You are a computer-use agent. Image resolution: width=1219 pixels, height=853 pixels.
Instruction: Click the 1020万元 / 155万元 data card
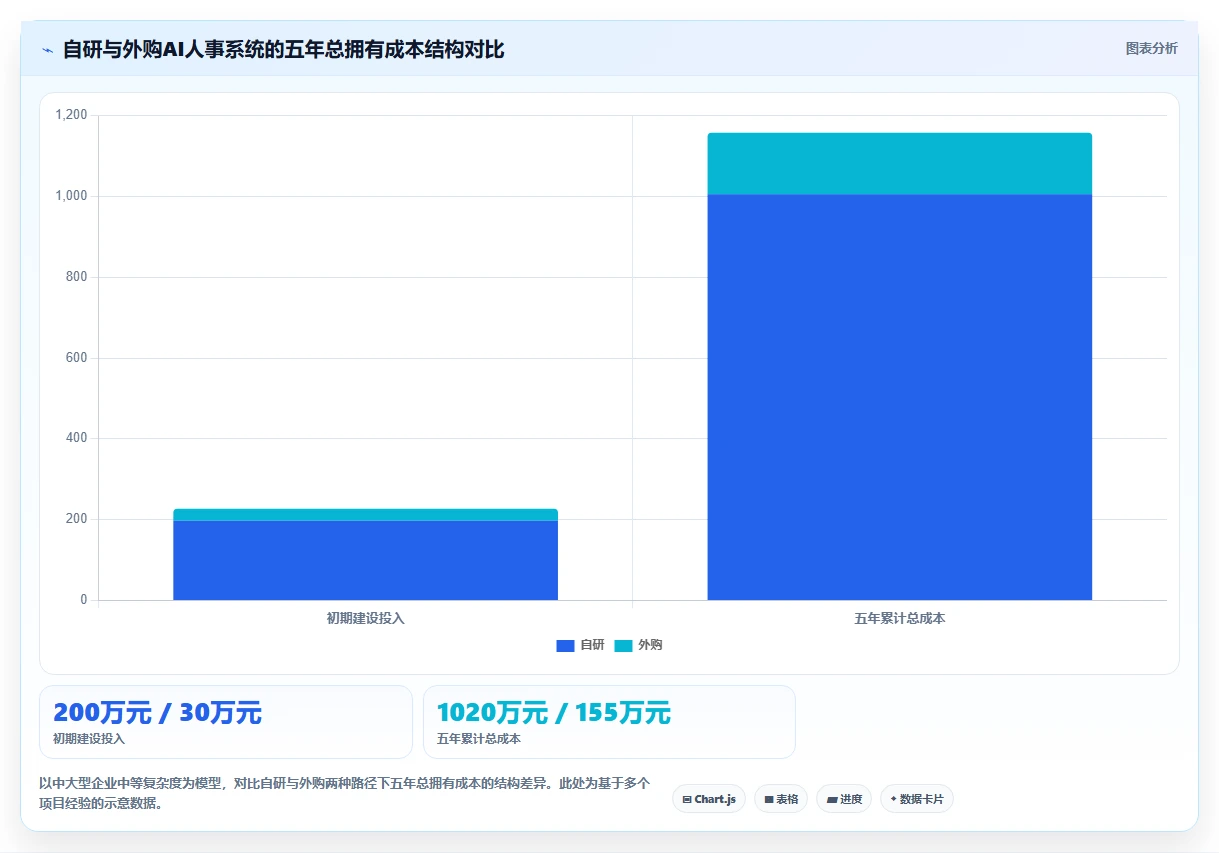click(x=609, y=722)
